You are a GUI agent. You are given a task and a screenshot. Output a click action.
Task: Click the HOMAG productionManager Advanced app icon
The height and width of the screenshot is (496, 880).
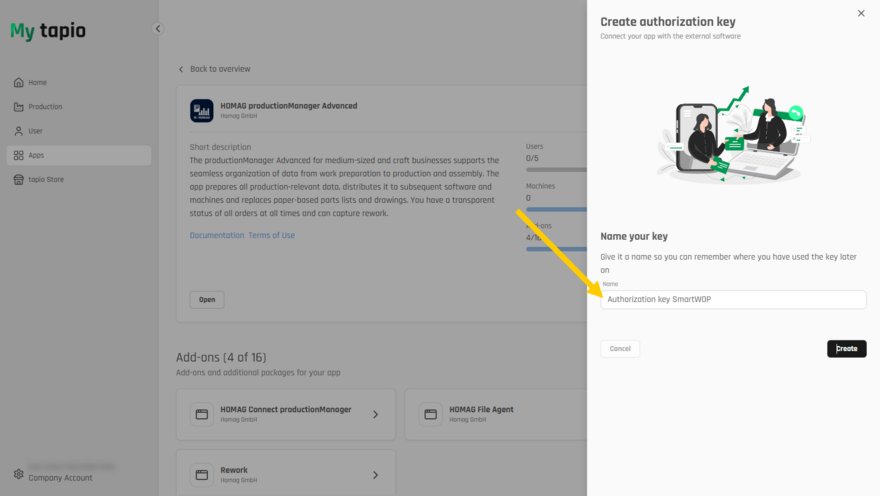tap(201, 111)
